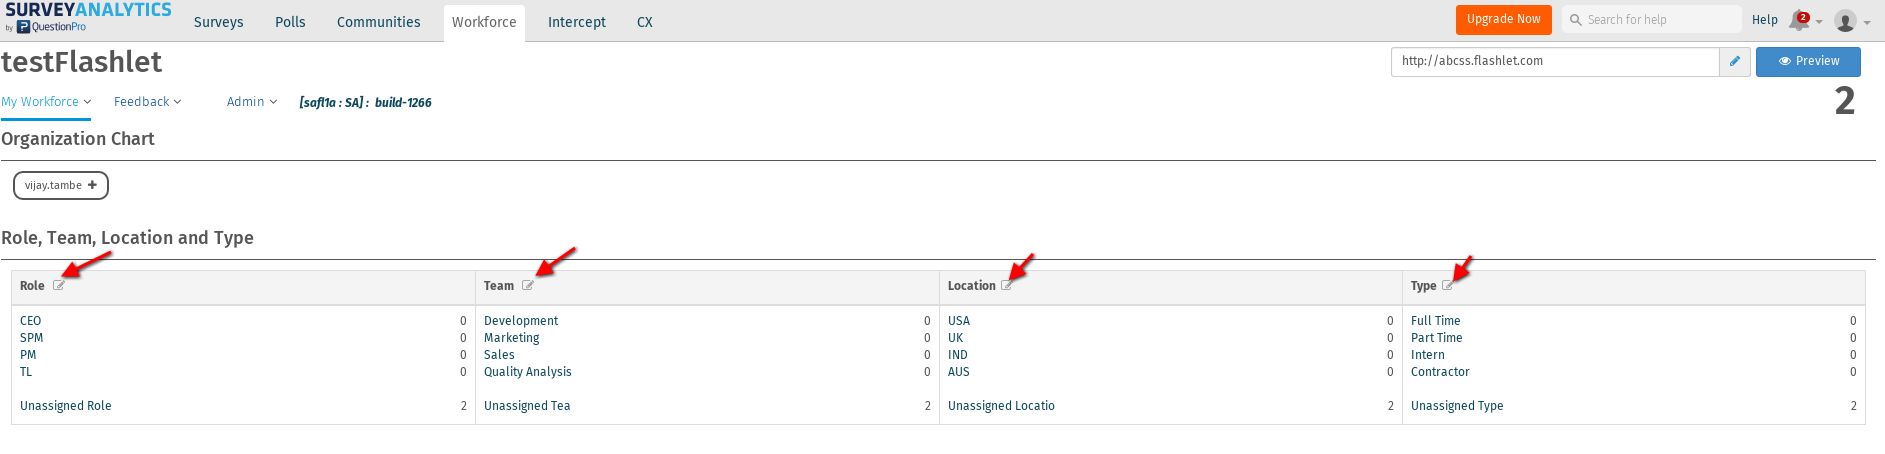Click the Upgrade Now button
1885x454 pixels.
click(x=1504, y=19)
